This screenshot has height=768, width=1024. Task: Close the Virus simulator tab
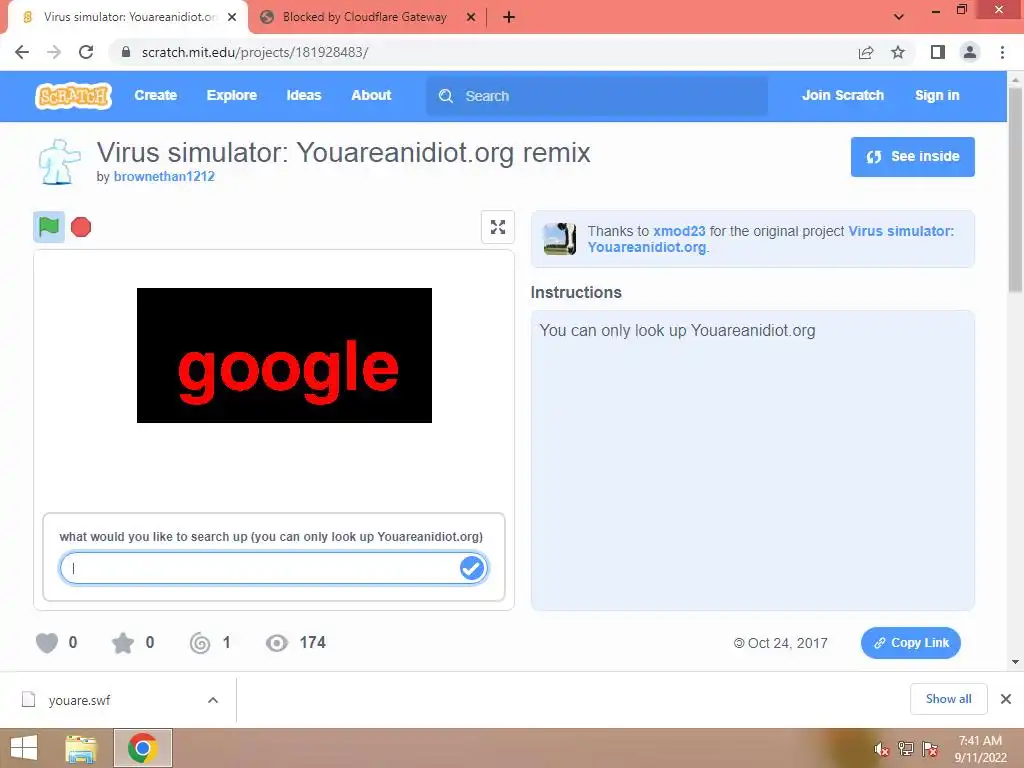tap(232, 17)
